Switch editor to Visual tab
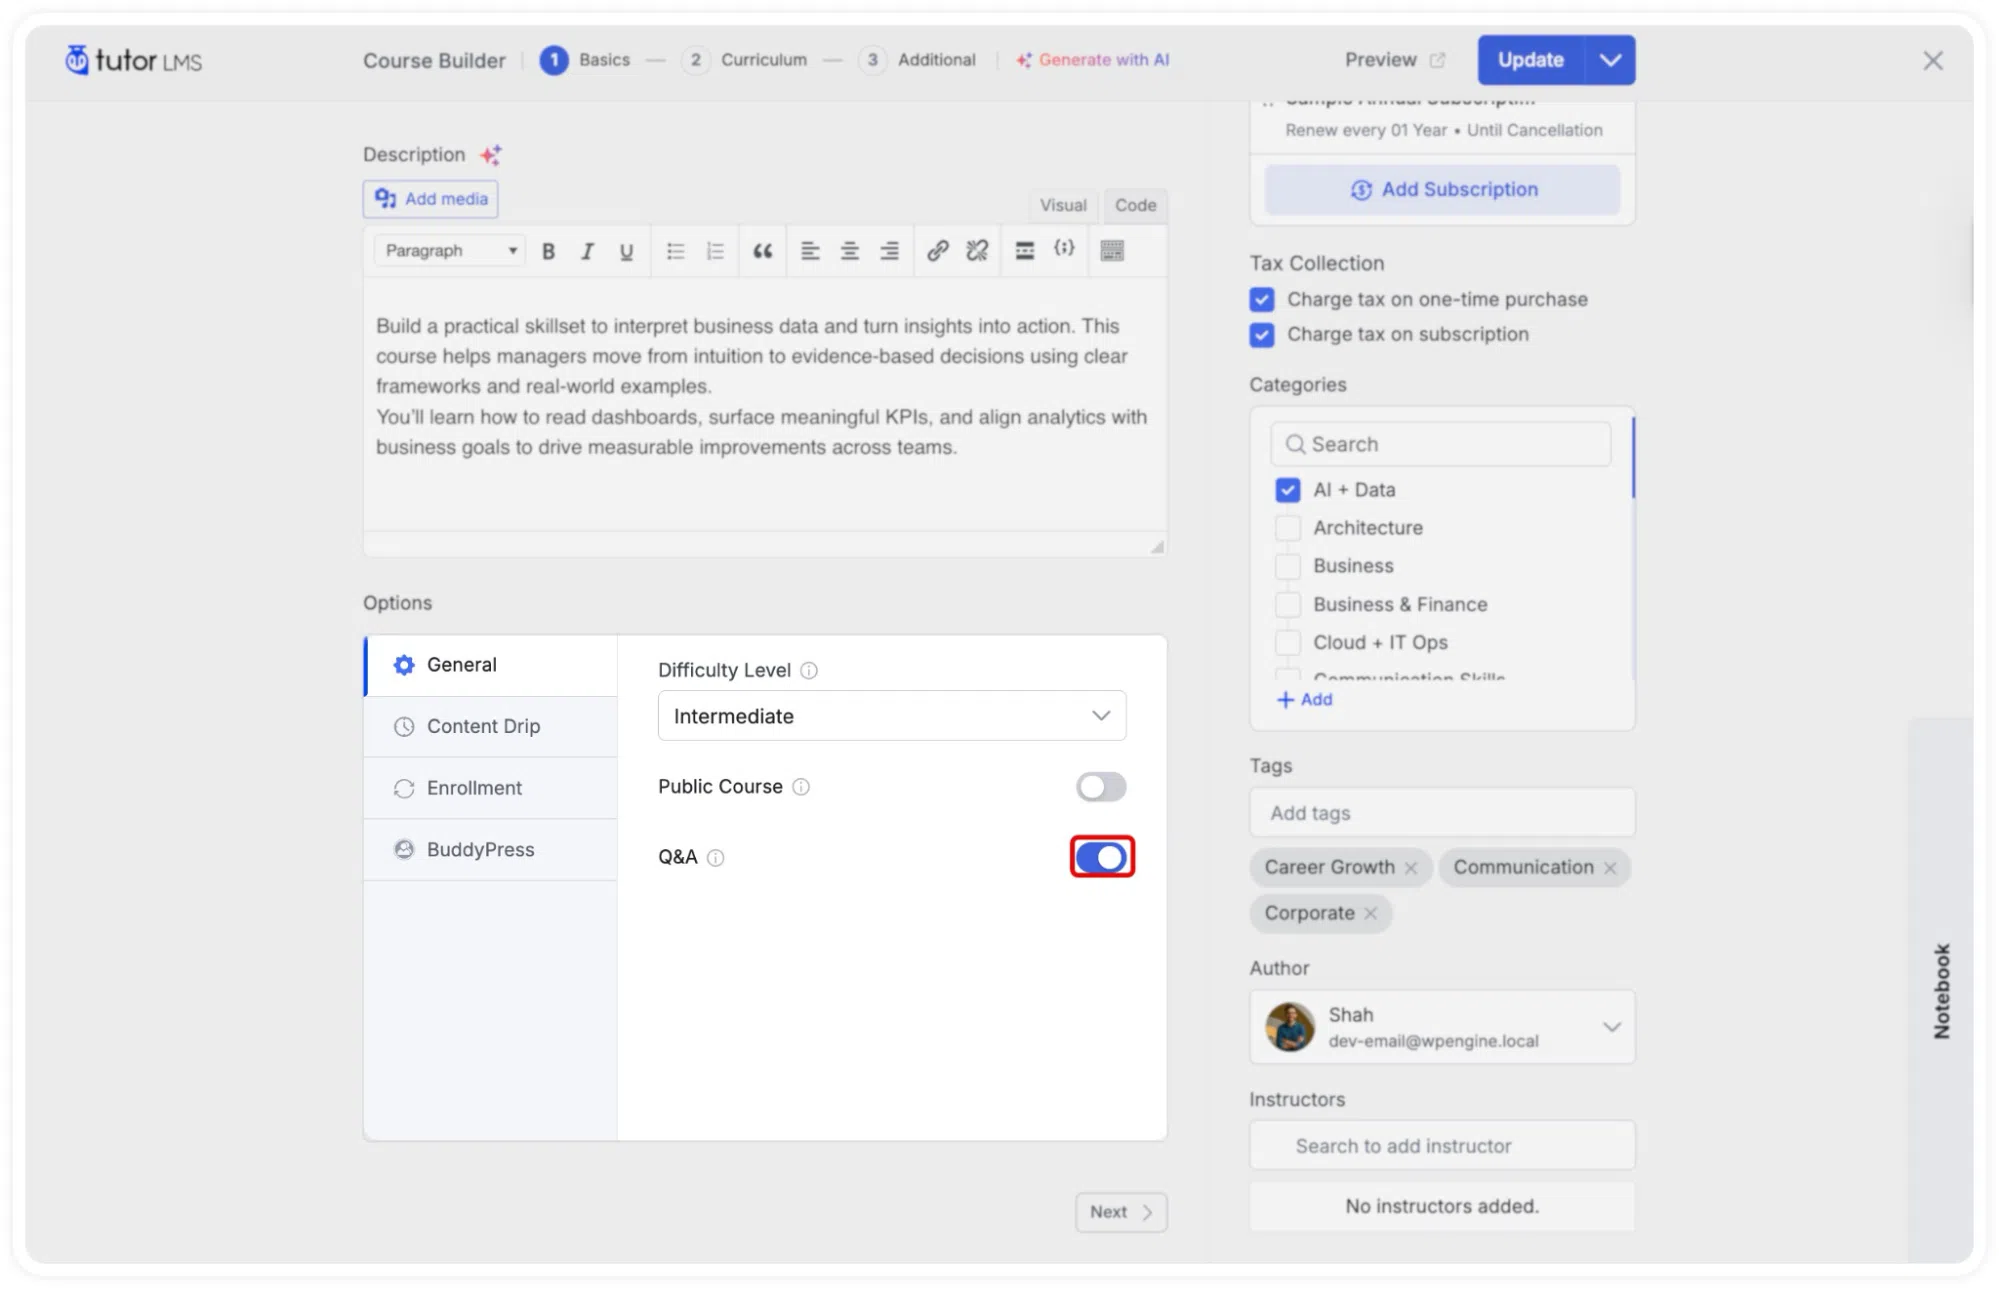 1062,205
